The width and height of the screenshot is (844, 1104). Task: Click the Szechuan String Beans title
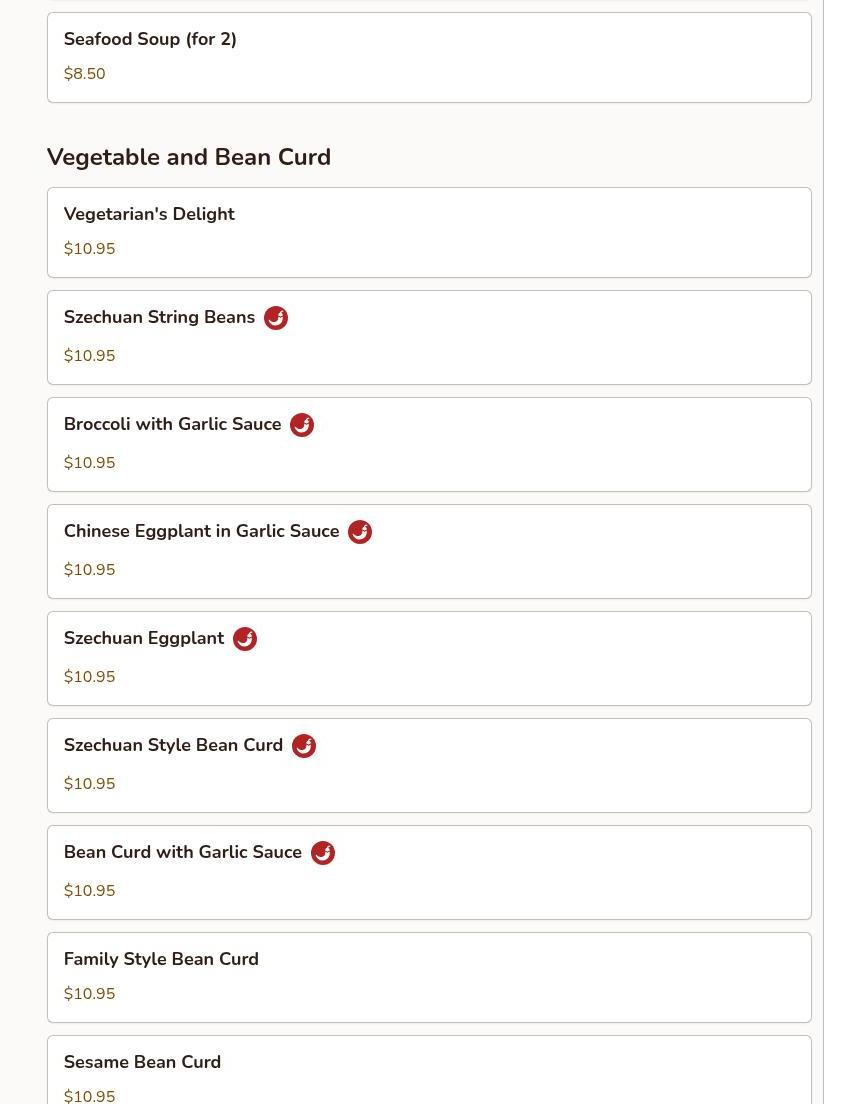click(159, 317)
